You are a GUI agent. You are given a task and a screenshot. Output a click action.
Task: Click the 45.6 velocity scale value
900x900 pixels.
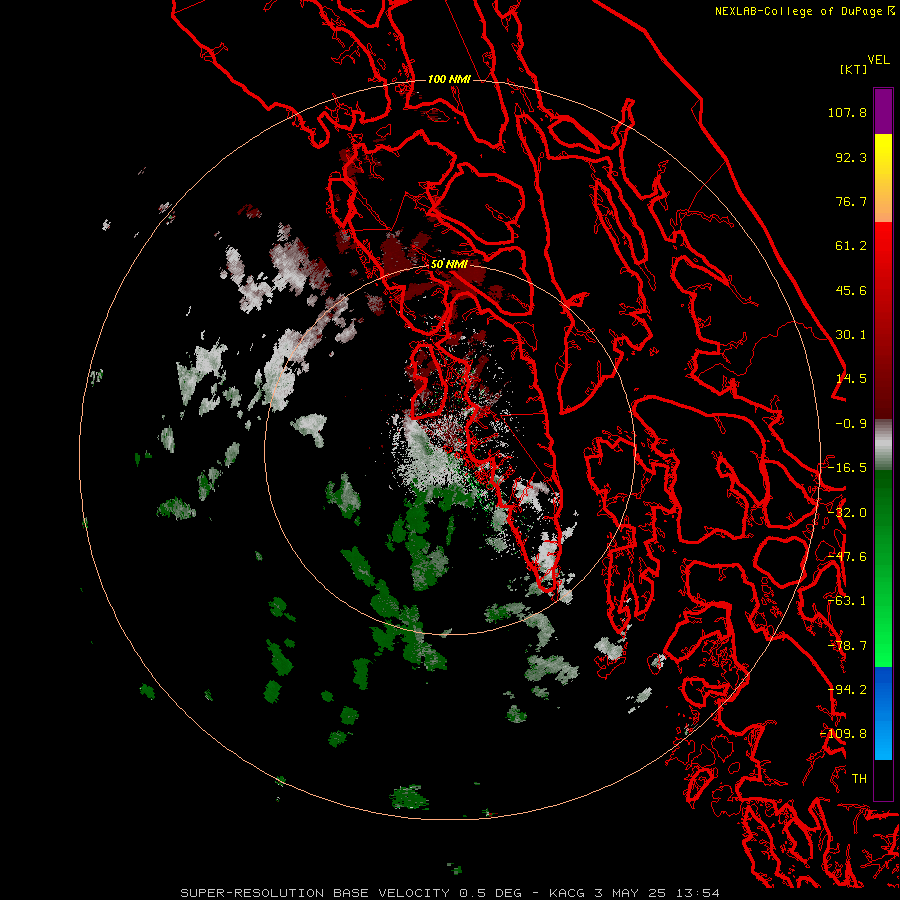coord(851,290)
